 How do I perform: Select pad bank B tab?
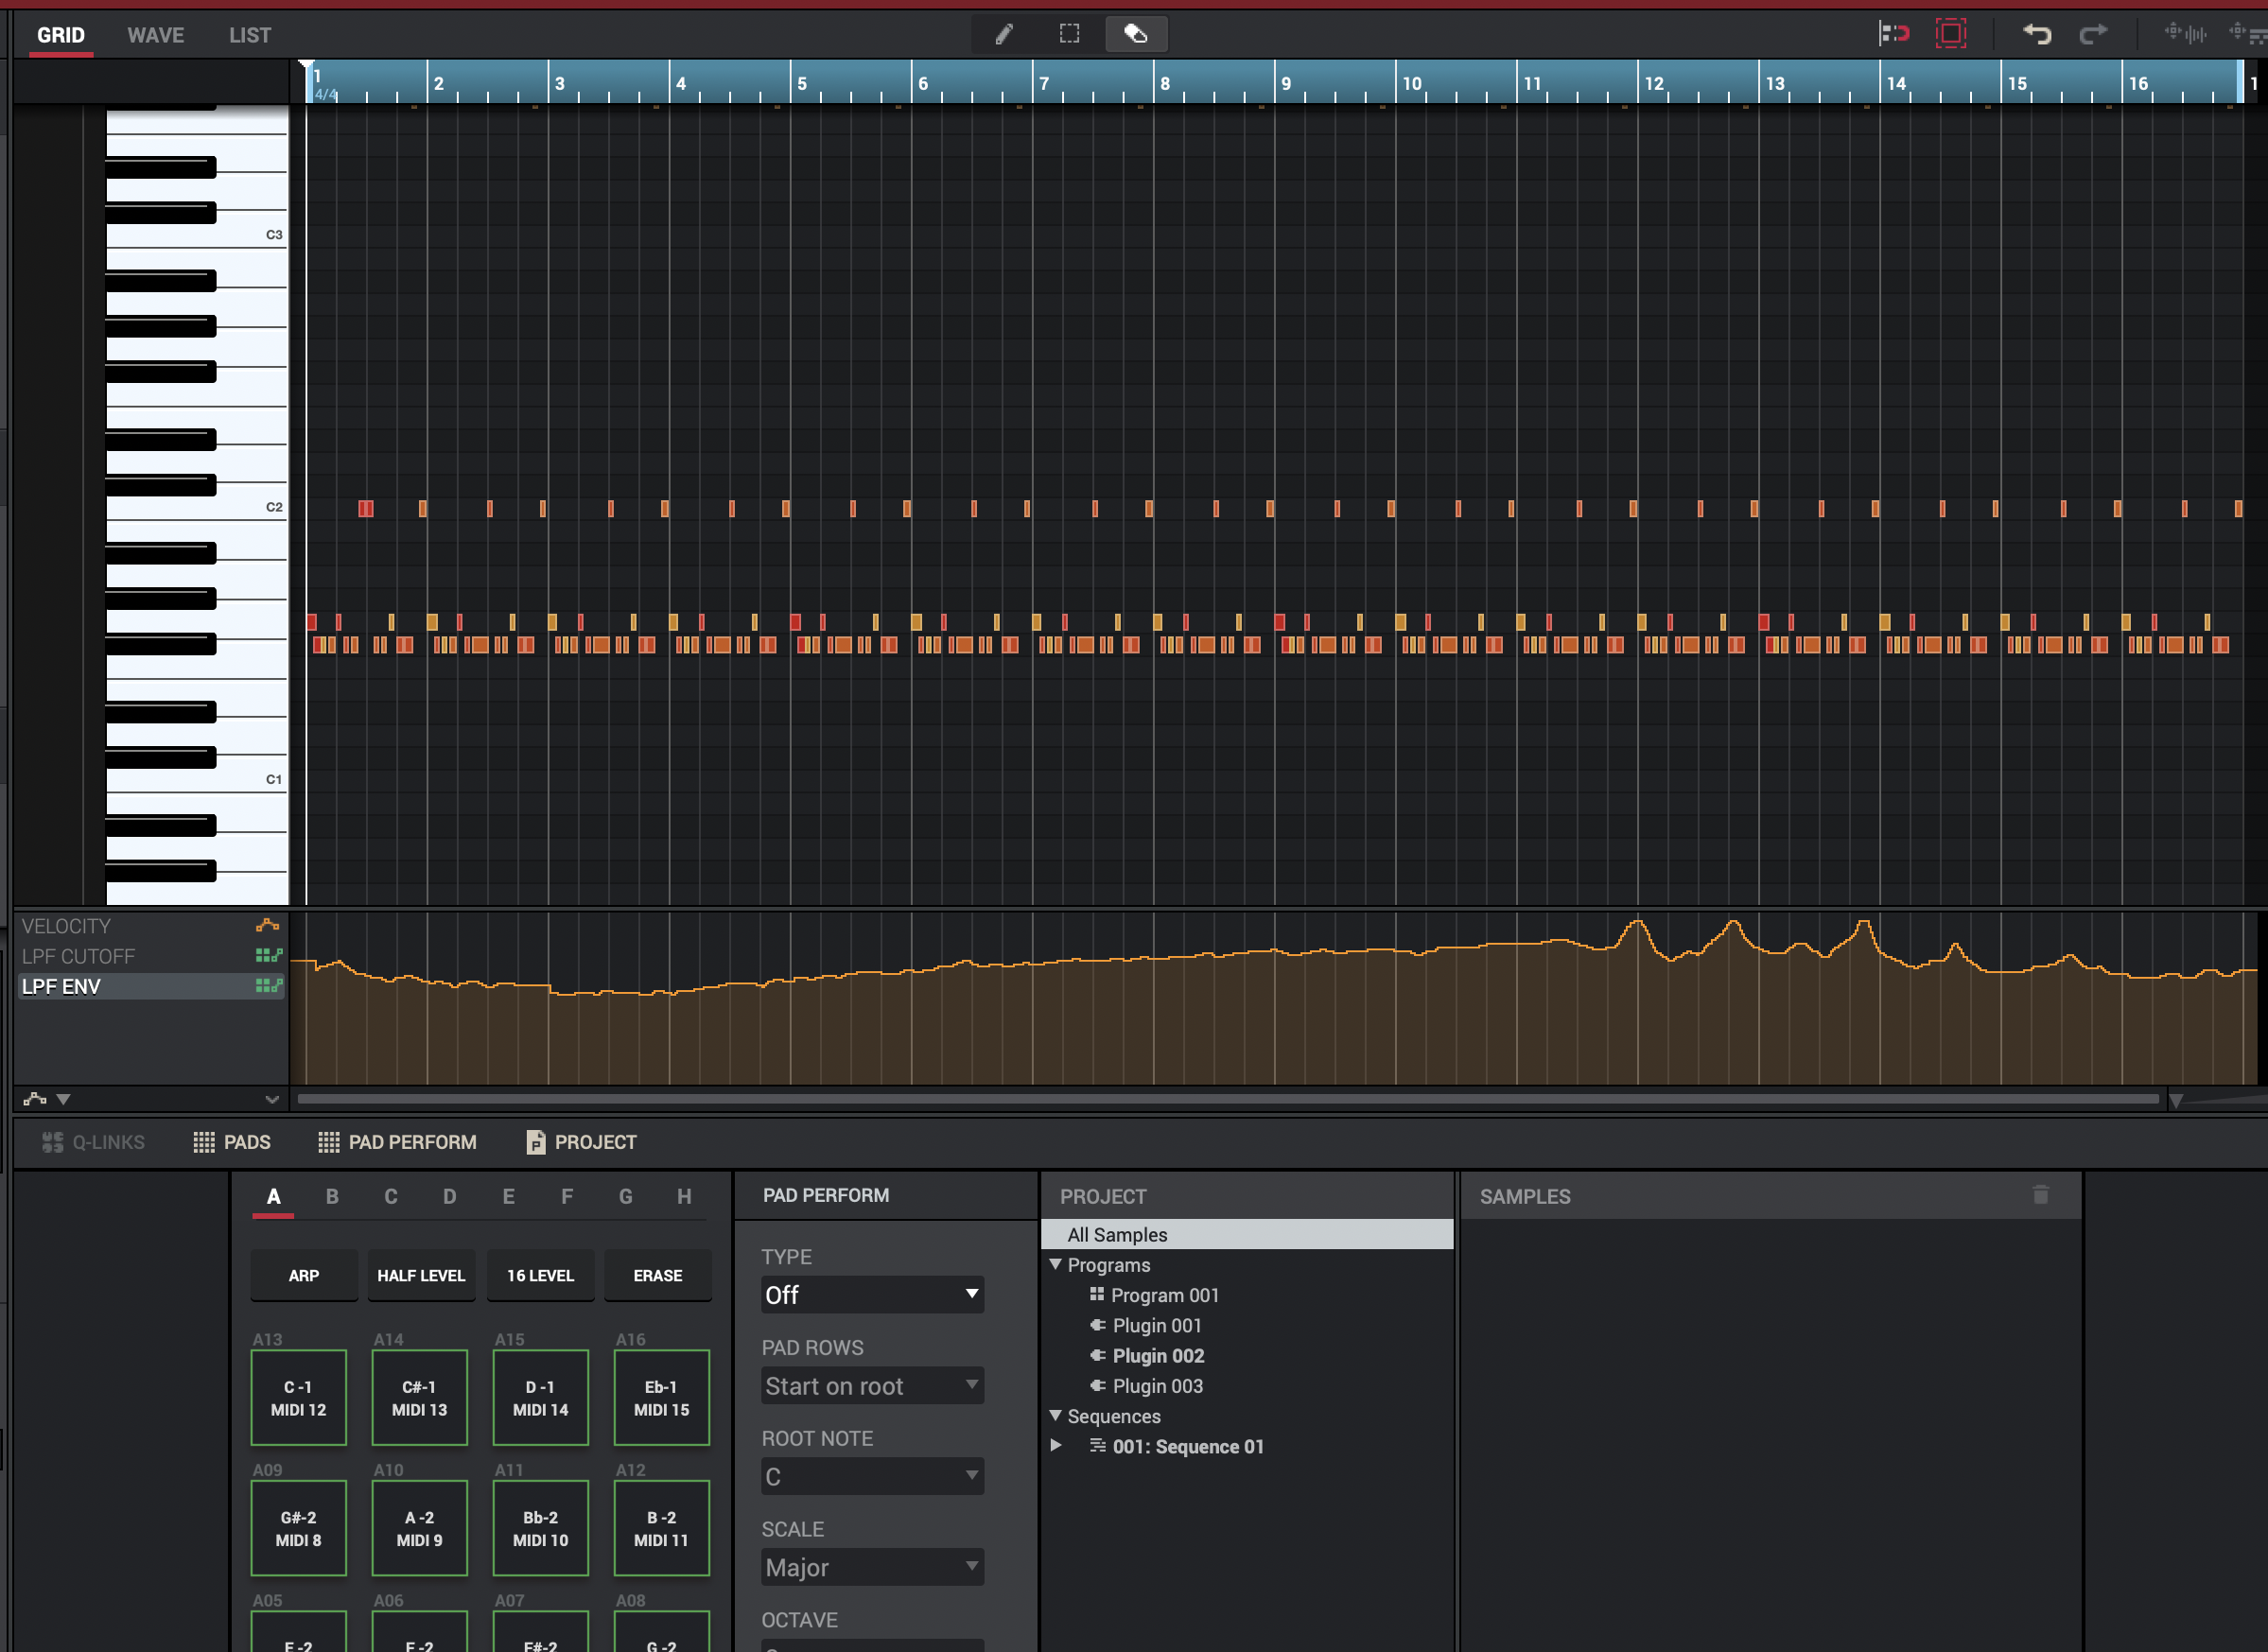(332, 1197)
